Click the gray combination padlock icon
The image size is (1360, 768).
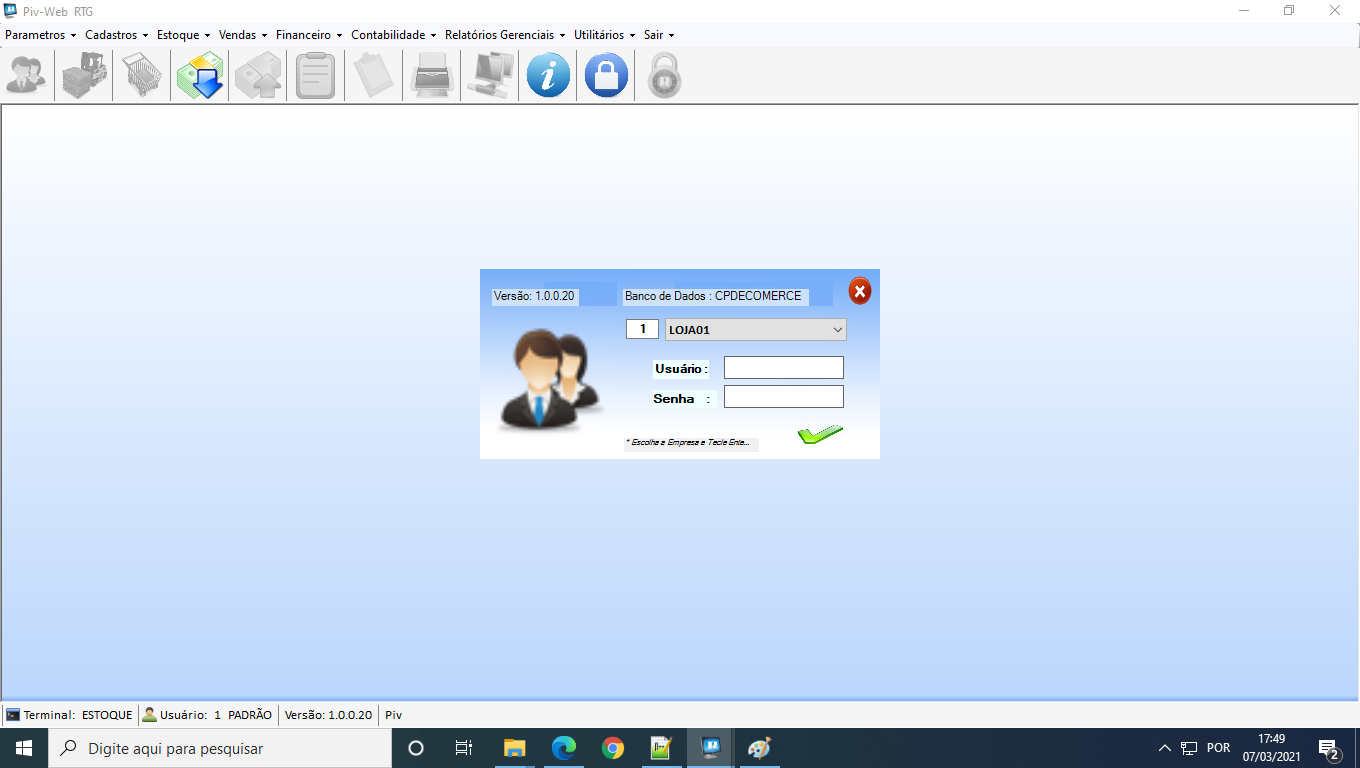pos(664,76)
